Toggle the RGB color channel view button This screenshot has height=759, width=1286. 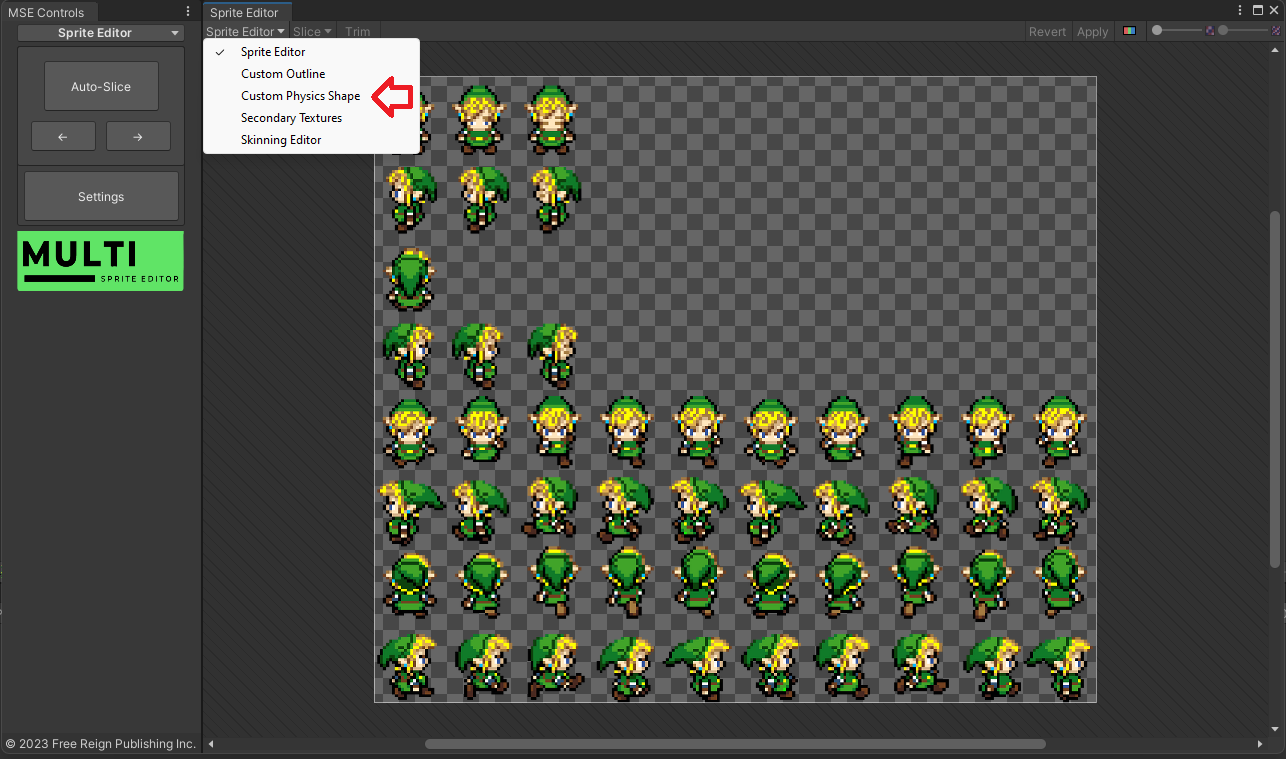click(1129, 31)
